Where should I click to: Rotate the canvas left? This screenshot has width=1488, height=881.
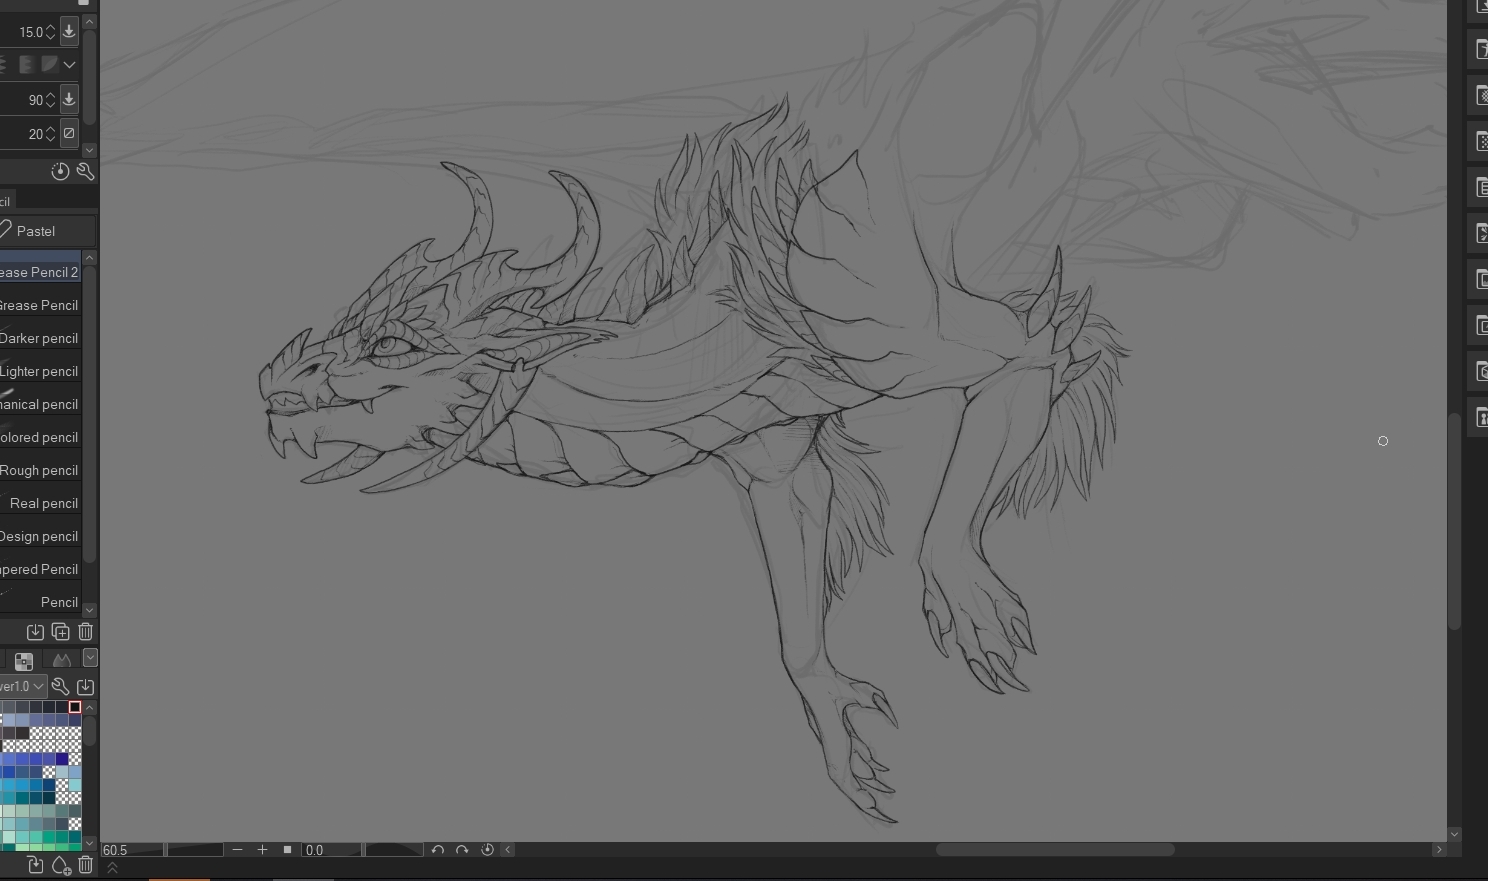(437, 850)
